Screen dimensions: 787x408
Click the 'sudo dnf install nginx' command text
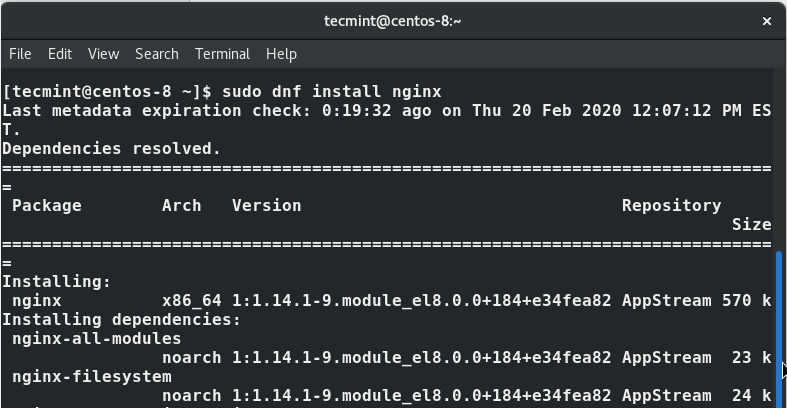click(x=331, y=91)
